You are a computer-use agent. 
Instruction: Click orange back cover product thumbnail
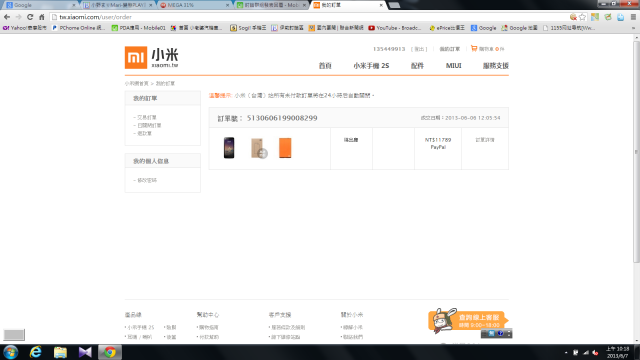point(285,148)
